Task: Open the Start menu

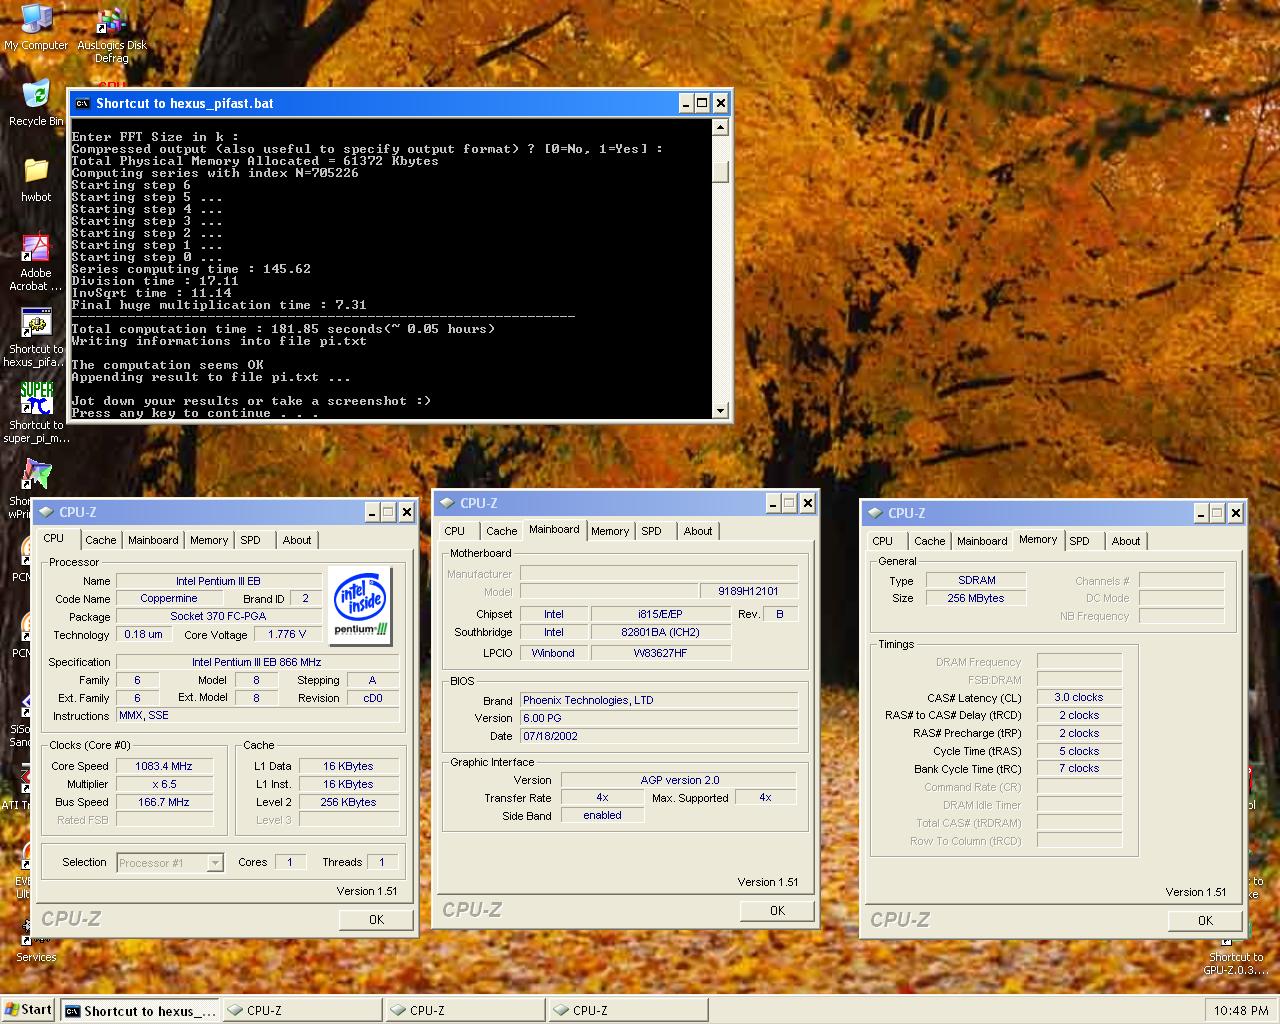Action: pos(28,1010)
